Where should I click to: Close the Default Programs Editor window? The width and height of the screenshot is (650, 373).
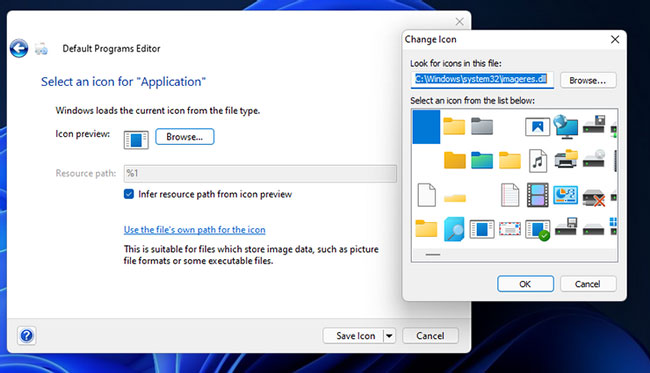coord(459,22)
